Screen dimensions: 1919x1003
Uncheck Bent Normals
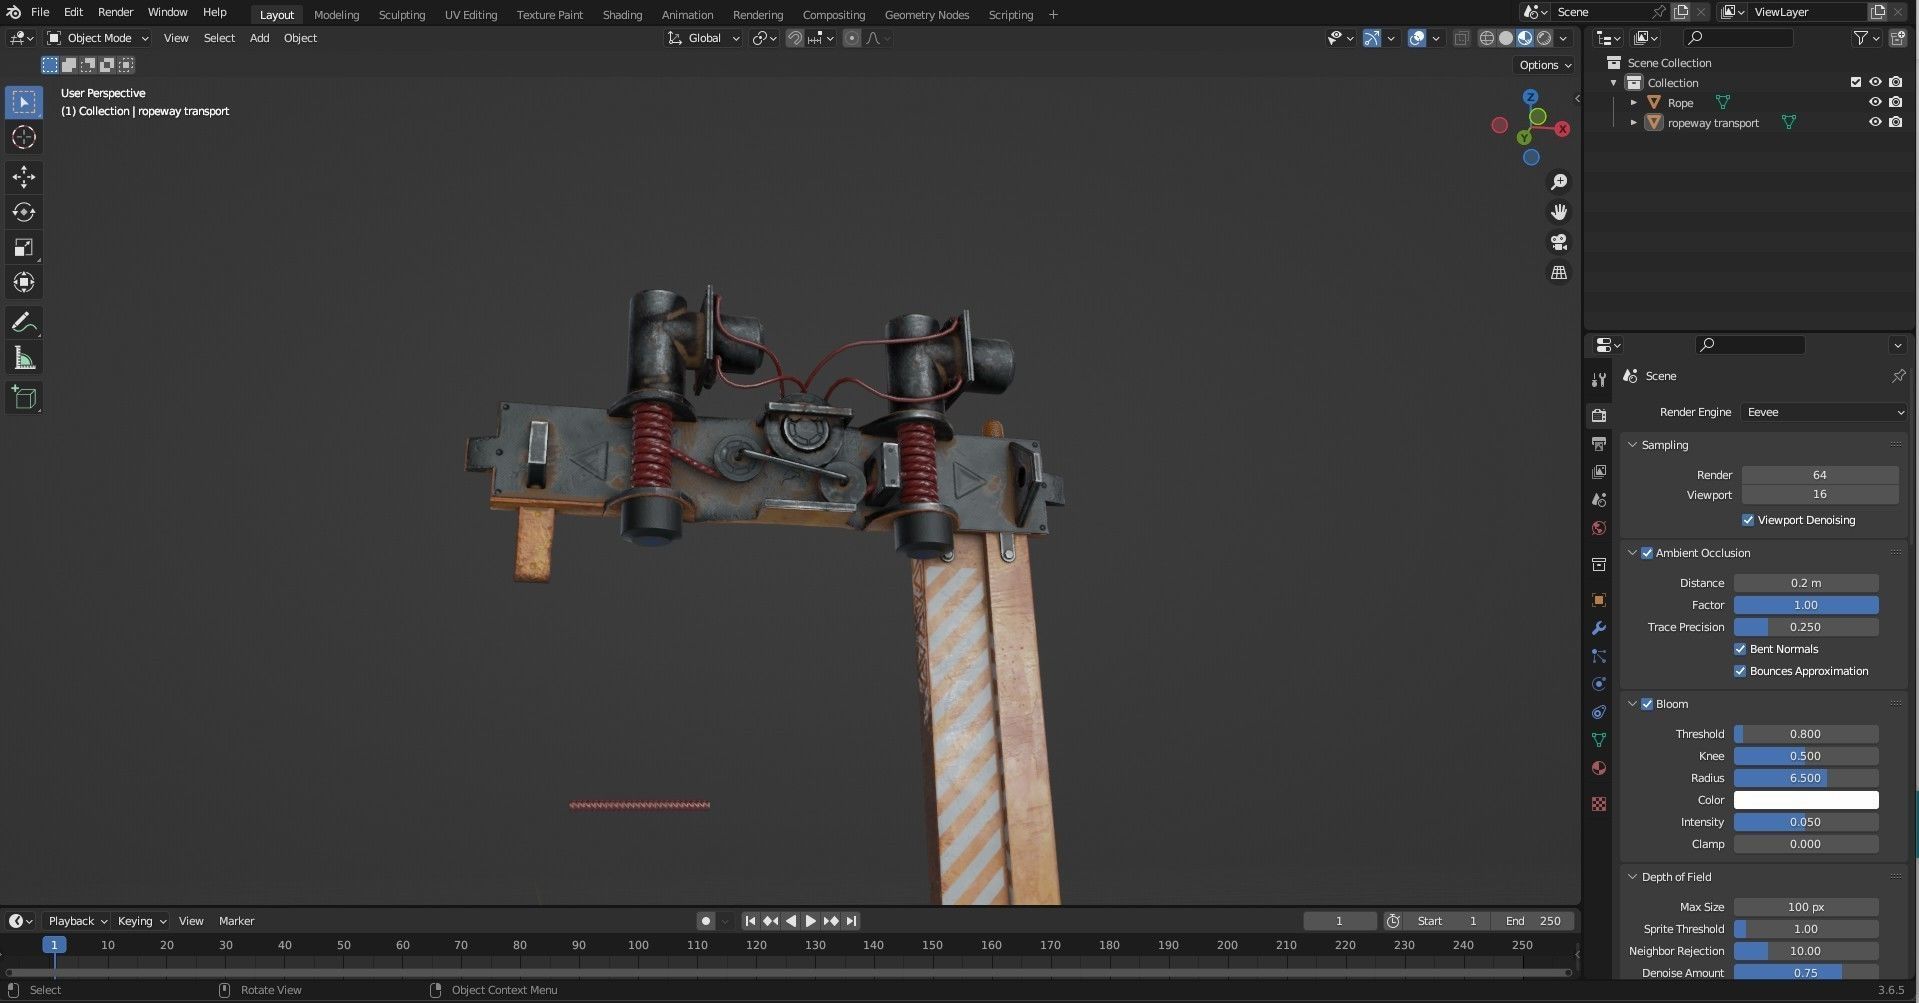point(1740,649)
